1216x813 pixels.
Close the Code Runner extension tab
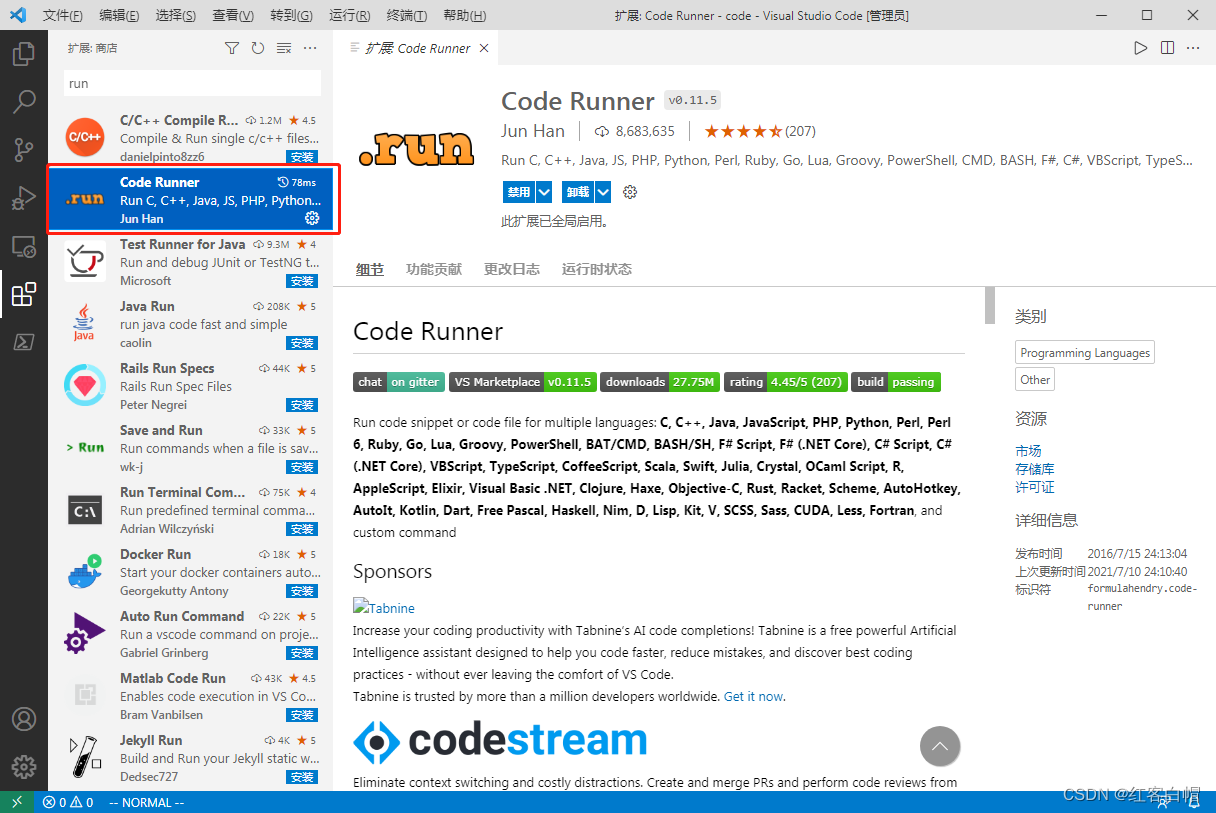484,48
